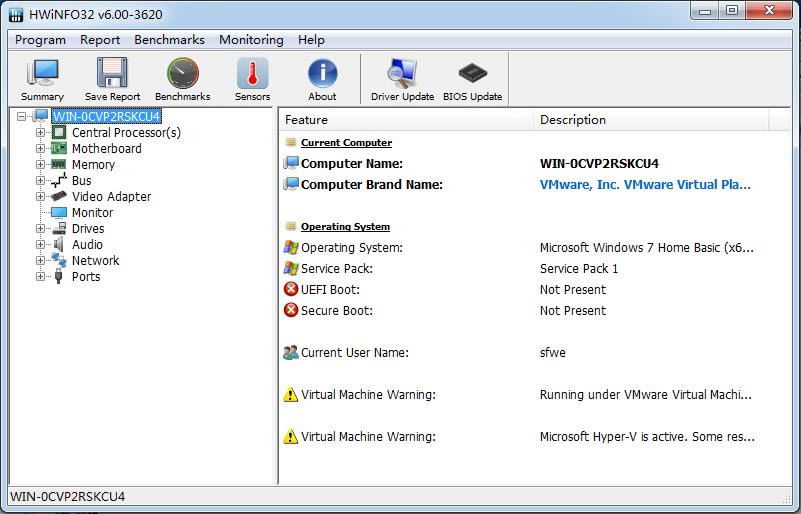Show the About info icon
801x514 pixels.
click(x=322, y=73)
